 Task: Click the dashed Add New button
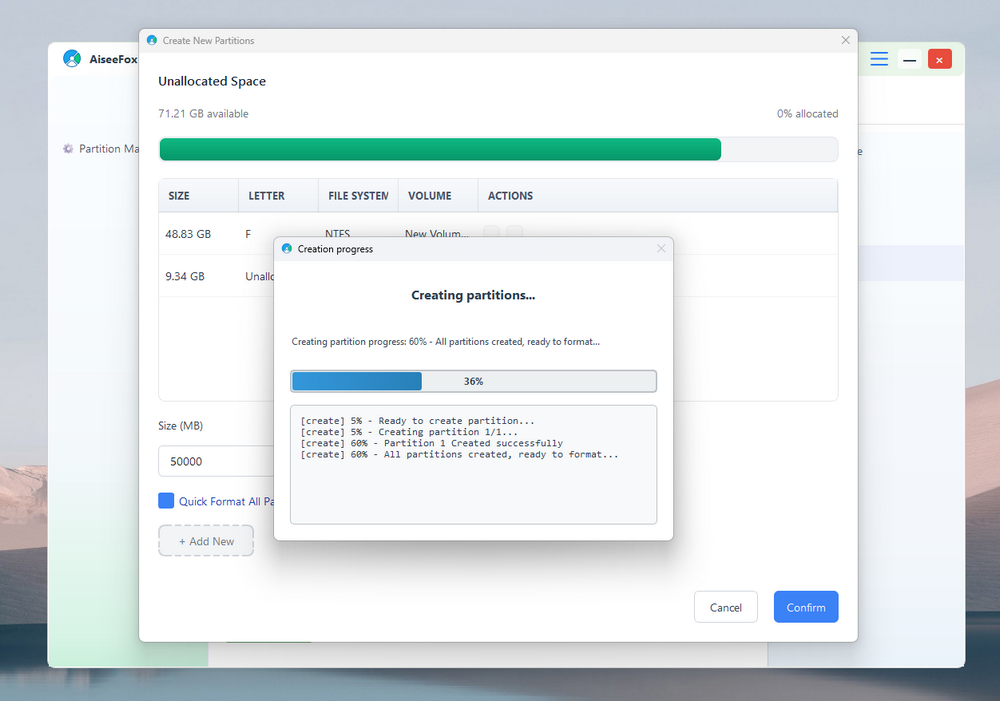(x=206, y=541)
